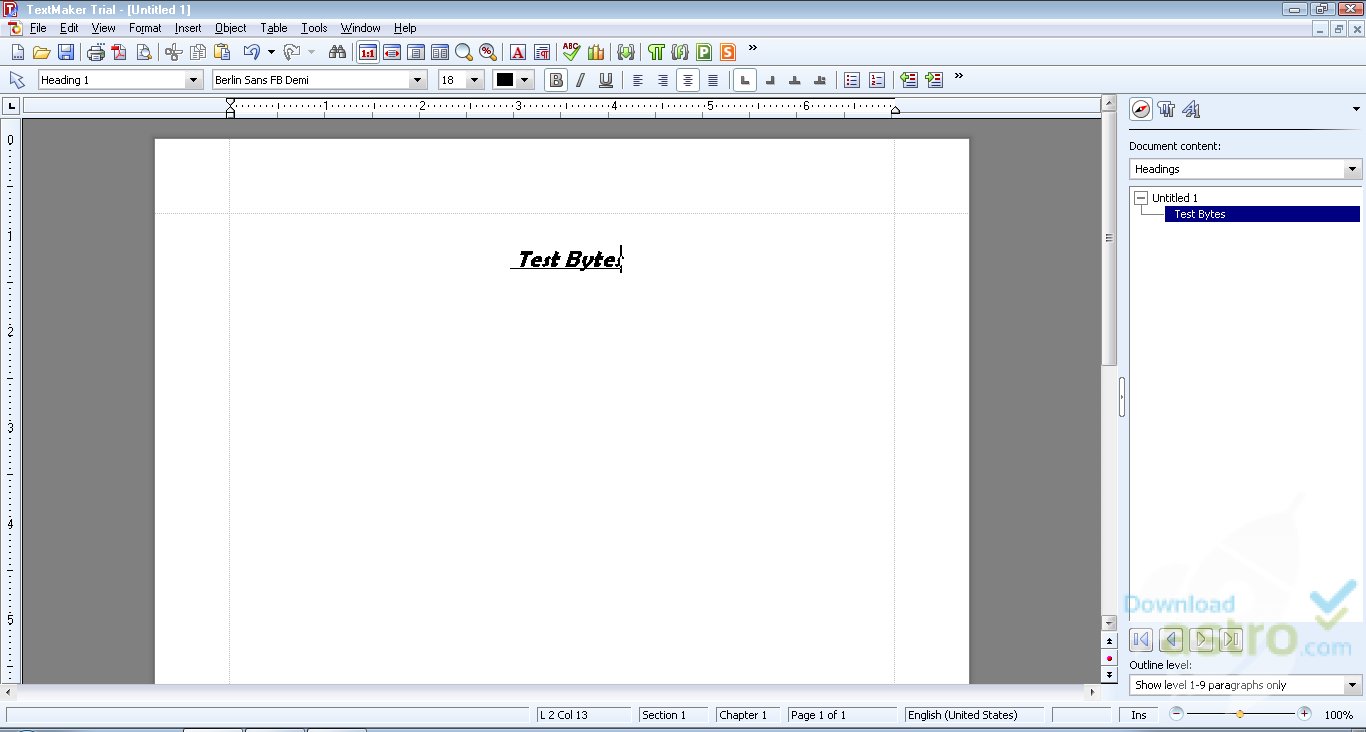Collapse the Untitled 1 tree node
1366x732 pixels.
pyautogui.click(x=1140, y=197)
